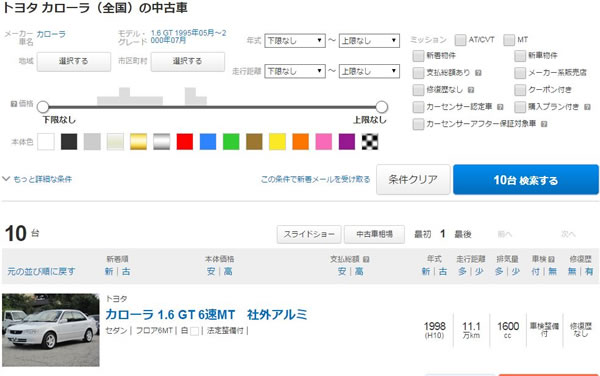600x376 pixels.
Task: Select the red body color swatch
Action: pyautogui.click(x=185, y=142)
